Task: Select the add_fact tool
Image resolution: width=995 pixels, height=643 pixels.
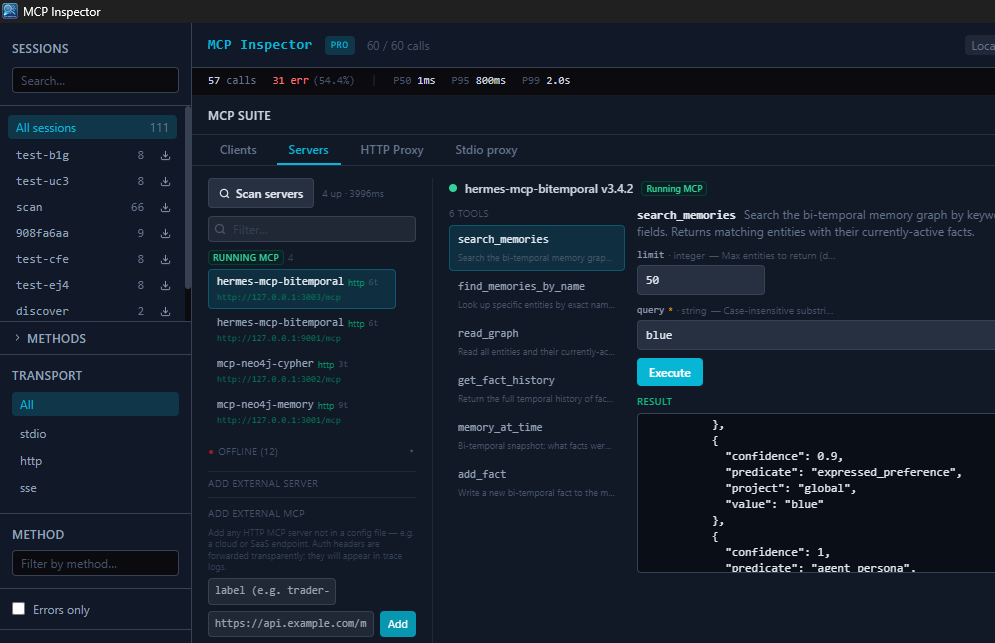Action: (x=537, y=482)
